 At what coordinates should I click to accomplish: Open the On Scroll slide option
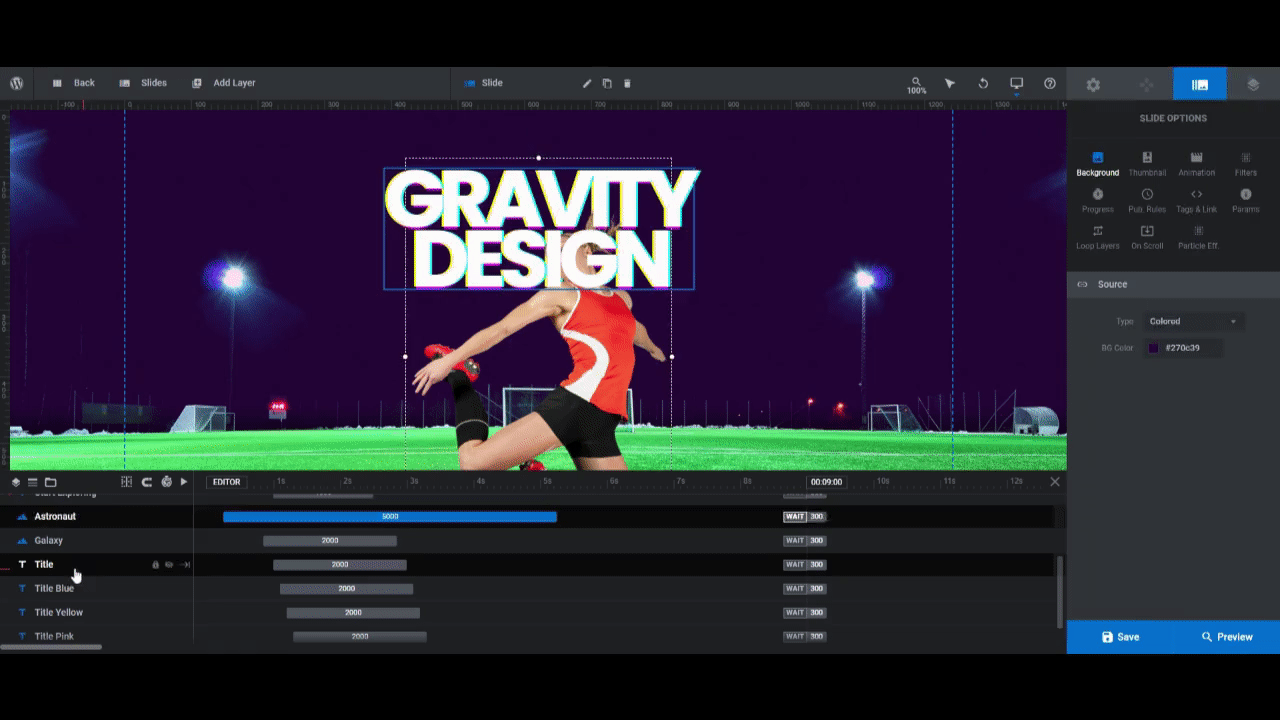[1147, 237]
